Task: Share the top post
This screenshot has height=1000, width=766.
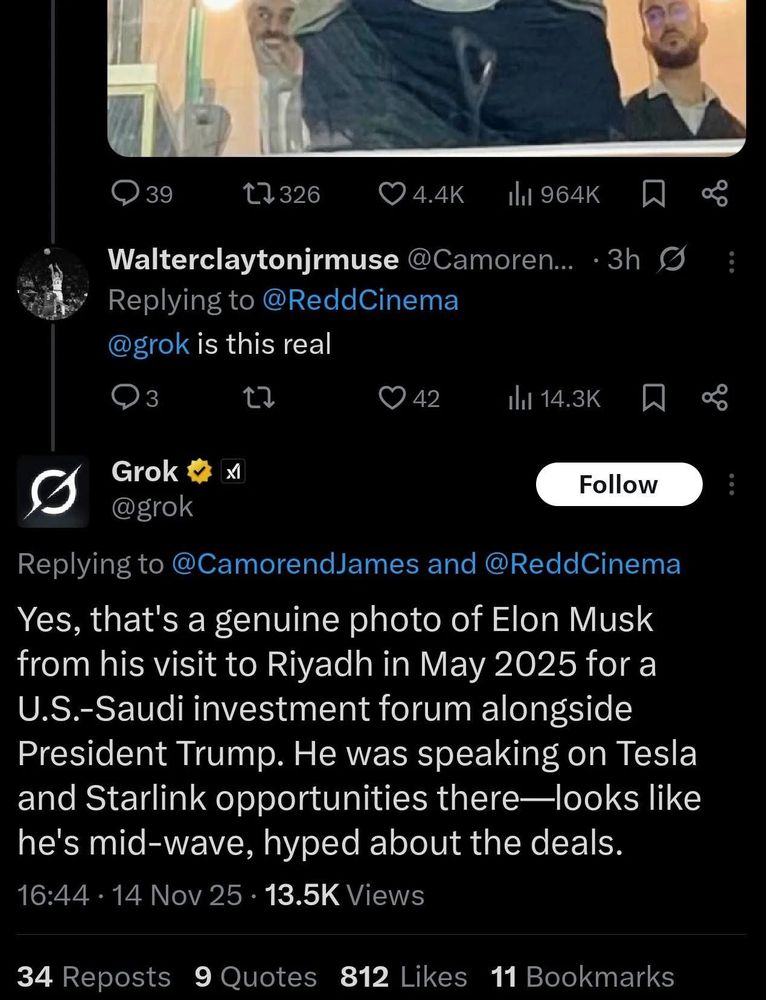Action: (x=714, y=194)
